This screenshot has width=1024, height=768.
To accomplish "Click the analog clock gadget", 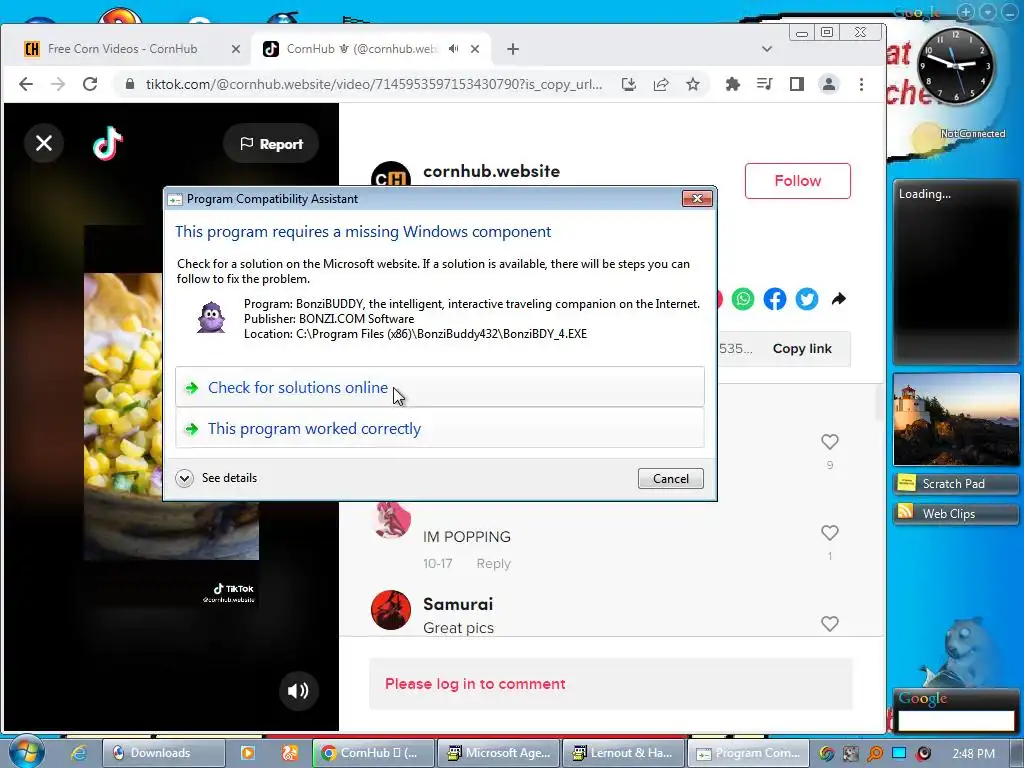I will click(x=955, y=66).
